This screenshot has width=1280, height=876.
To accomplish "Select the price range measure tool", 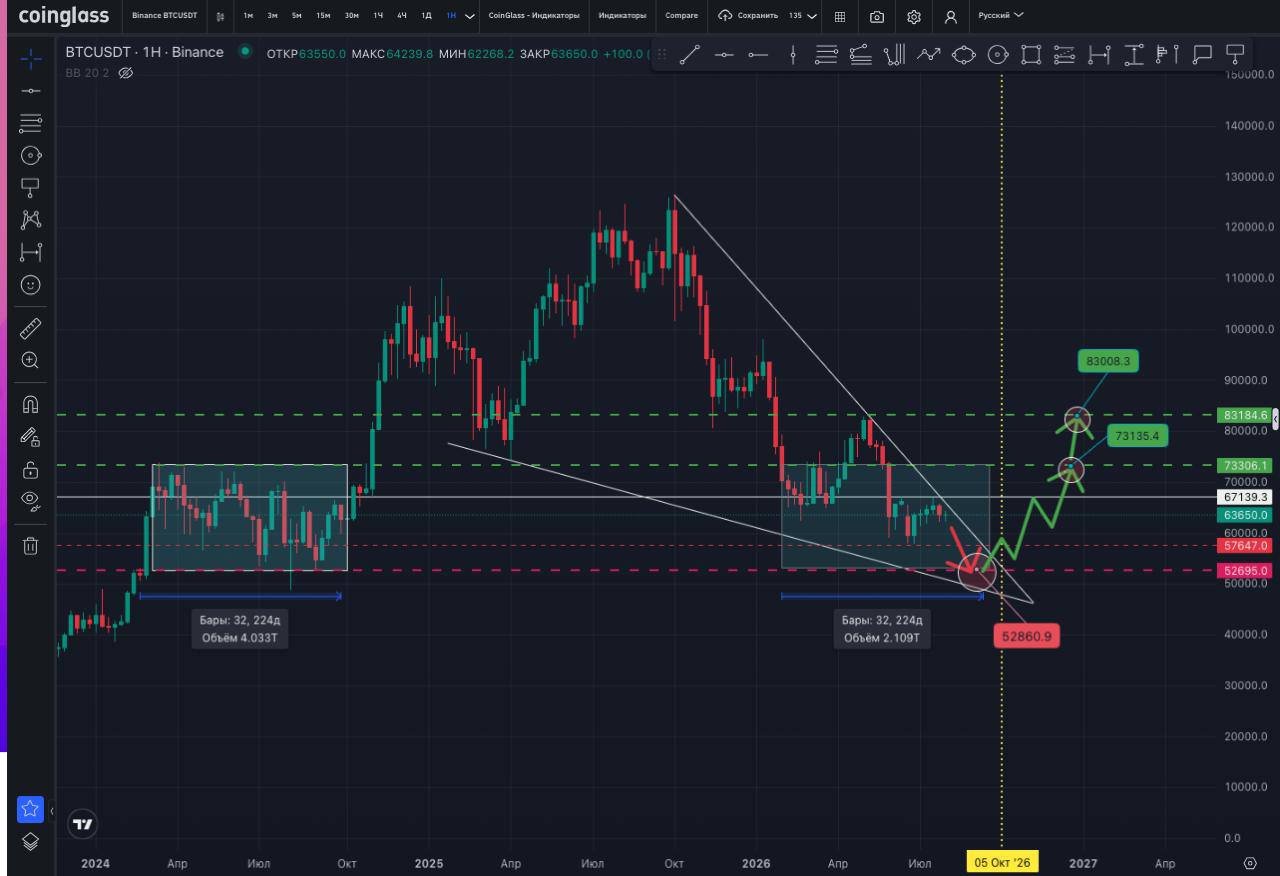I will point(1134,56).
